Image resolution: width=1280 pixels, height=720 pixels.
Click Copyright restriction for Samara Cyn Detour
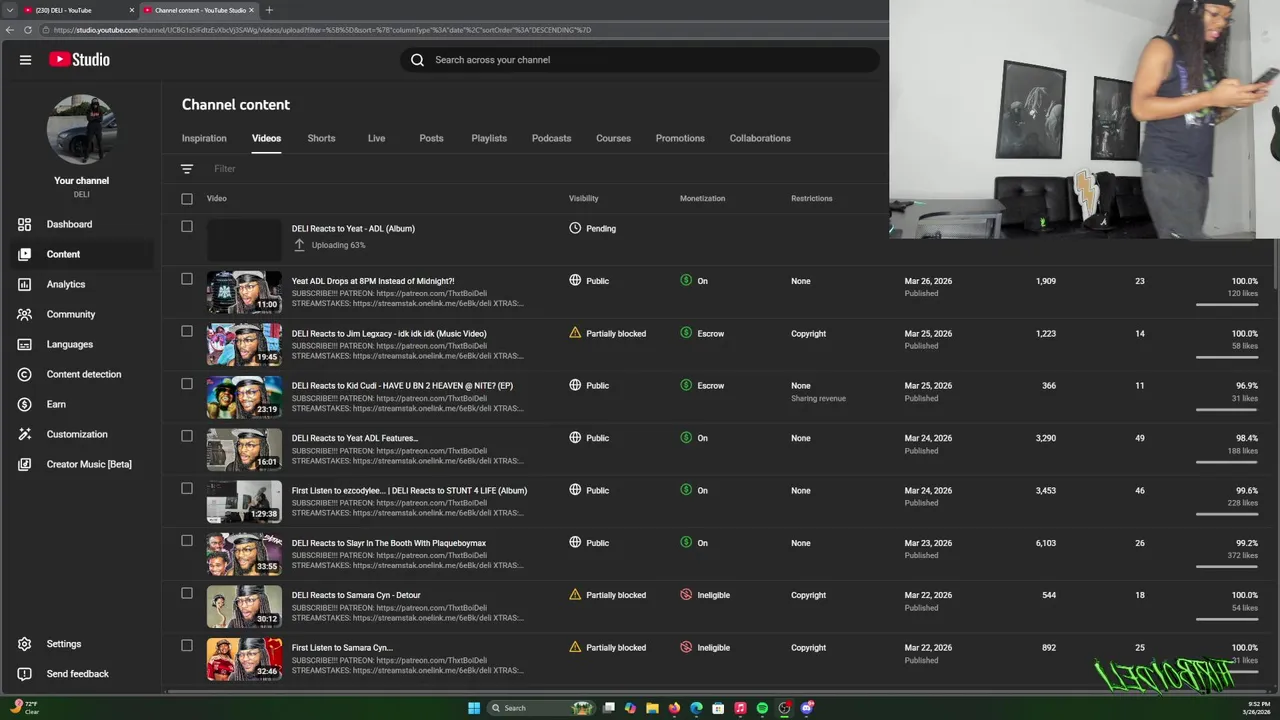[808, 595]
